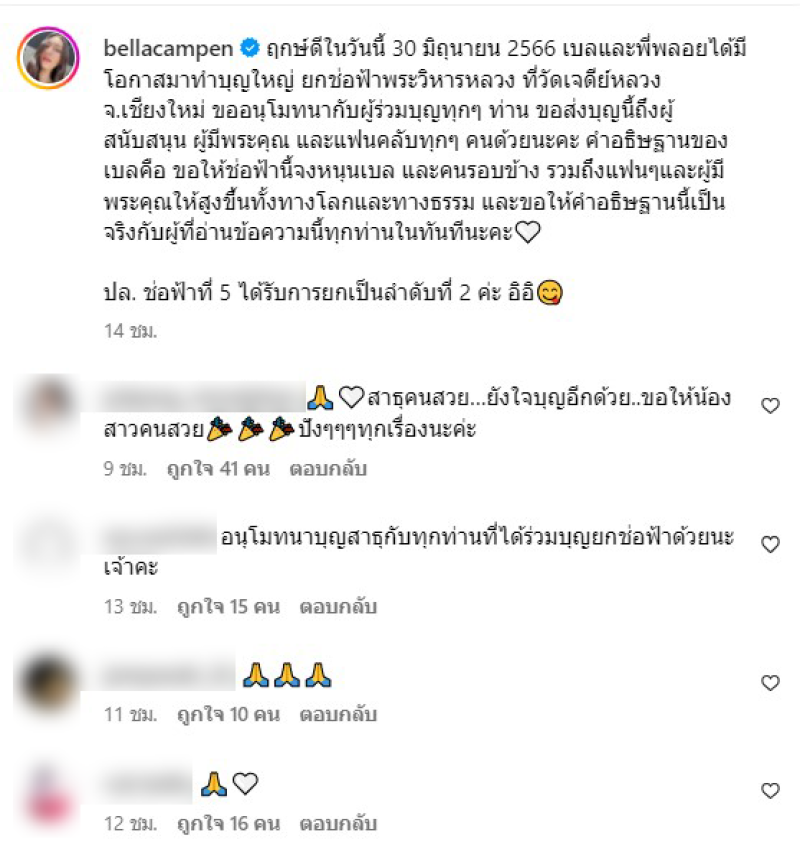View the 10 people who liked

[228, 715]
